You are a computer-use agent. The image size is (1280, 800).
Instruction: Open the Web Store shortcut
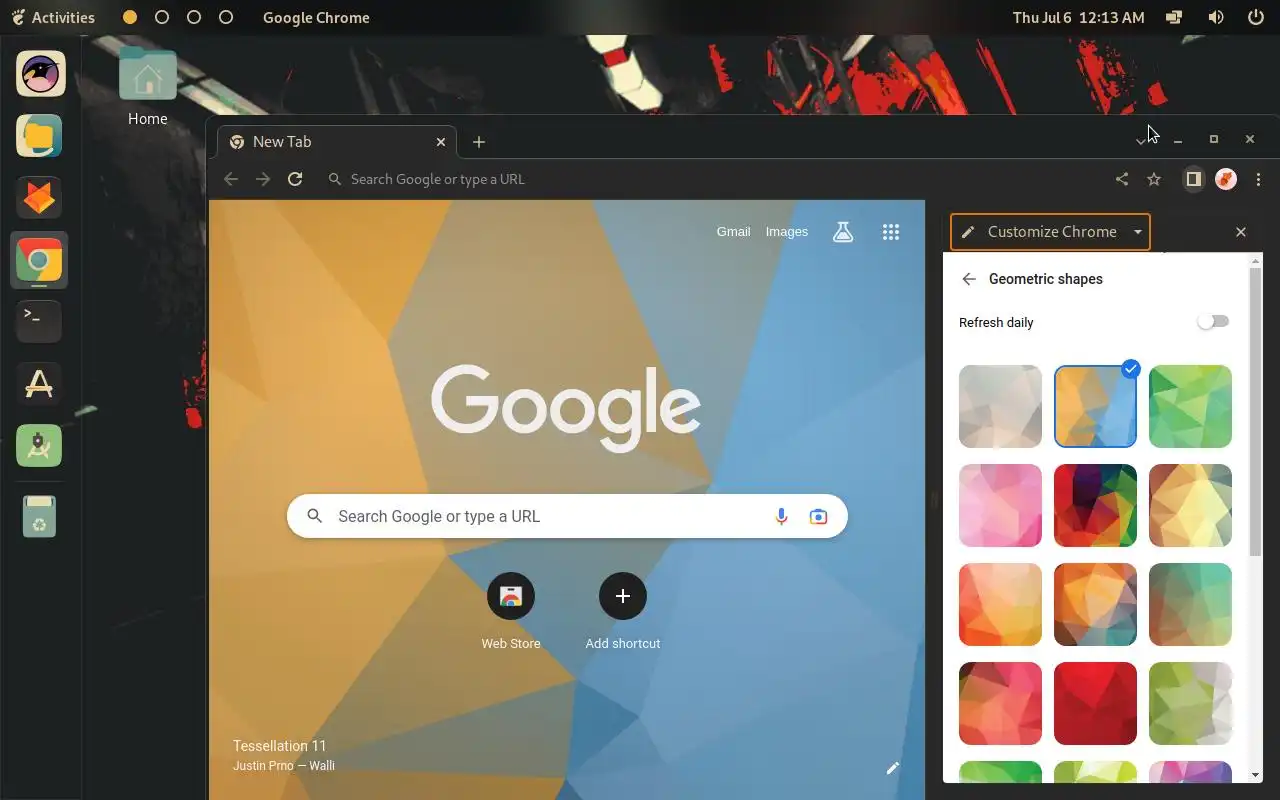click(511, 611)
